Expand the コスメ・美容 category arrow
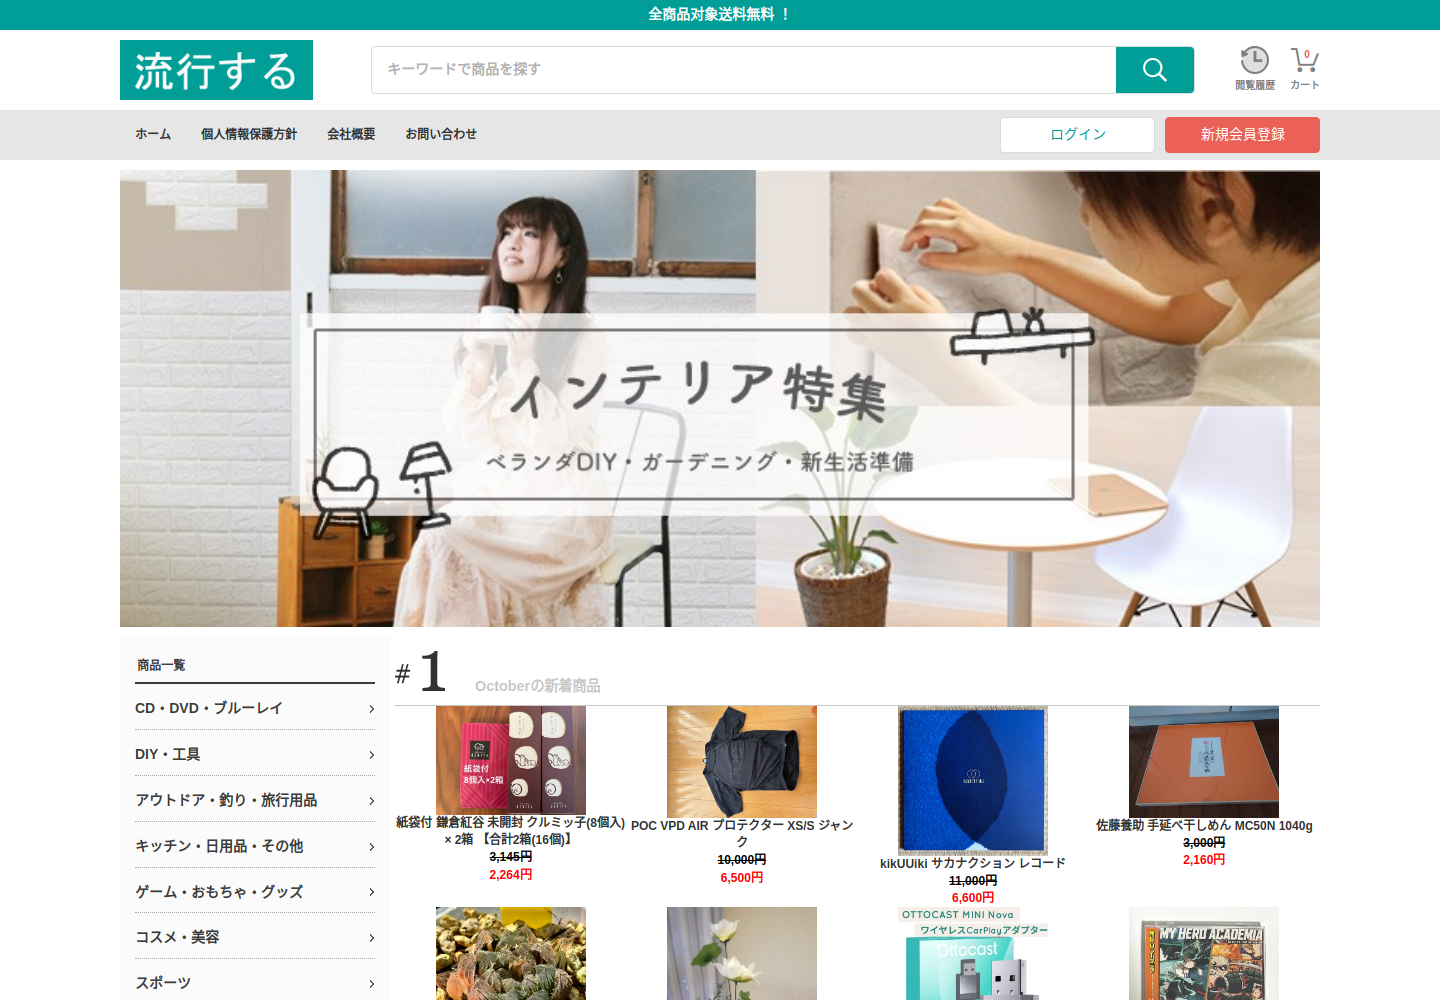 pyautogui.click(x=371, y=938)
